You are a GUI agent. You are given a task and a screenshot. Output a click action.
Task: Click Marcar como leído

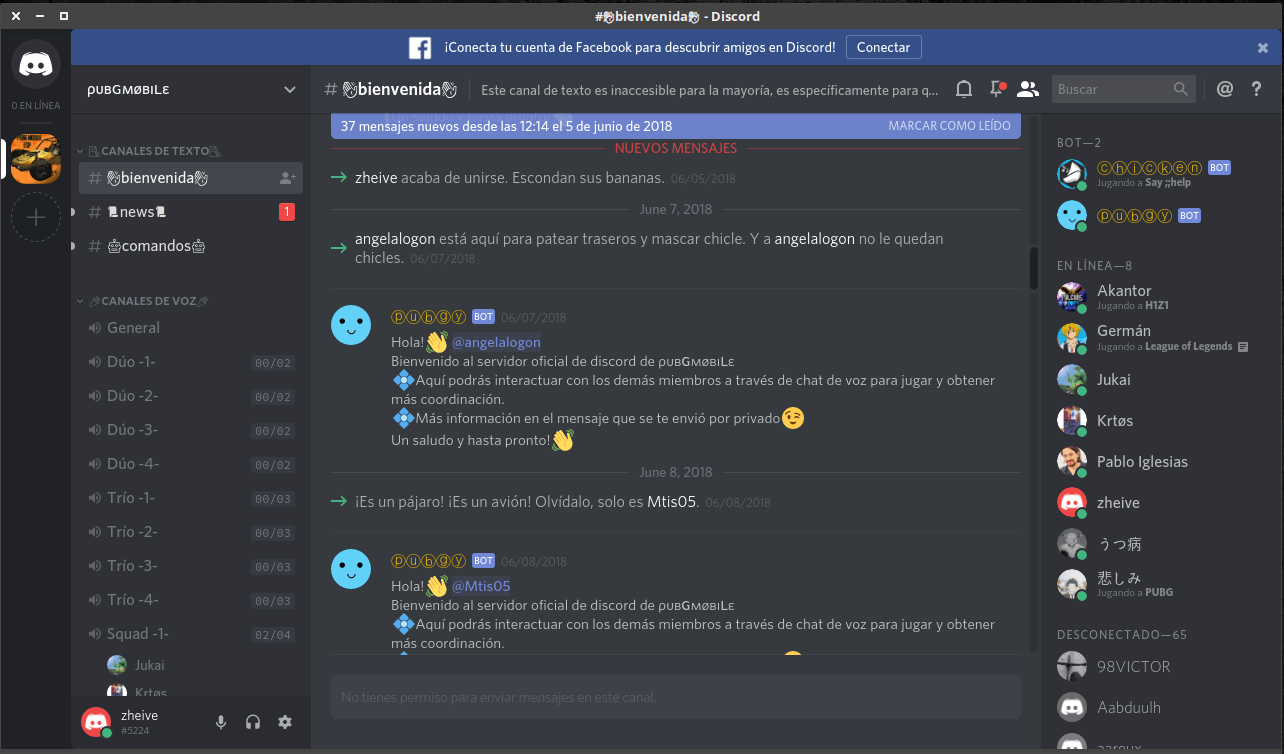(x=950, y=127)
